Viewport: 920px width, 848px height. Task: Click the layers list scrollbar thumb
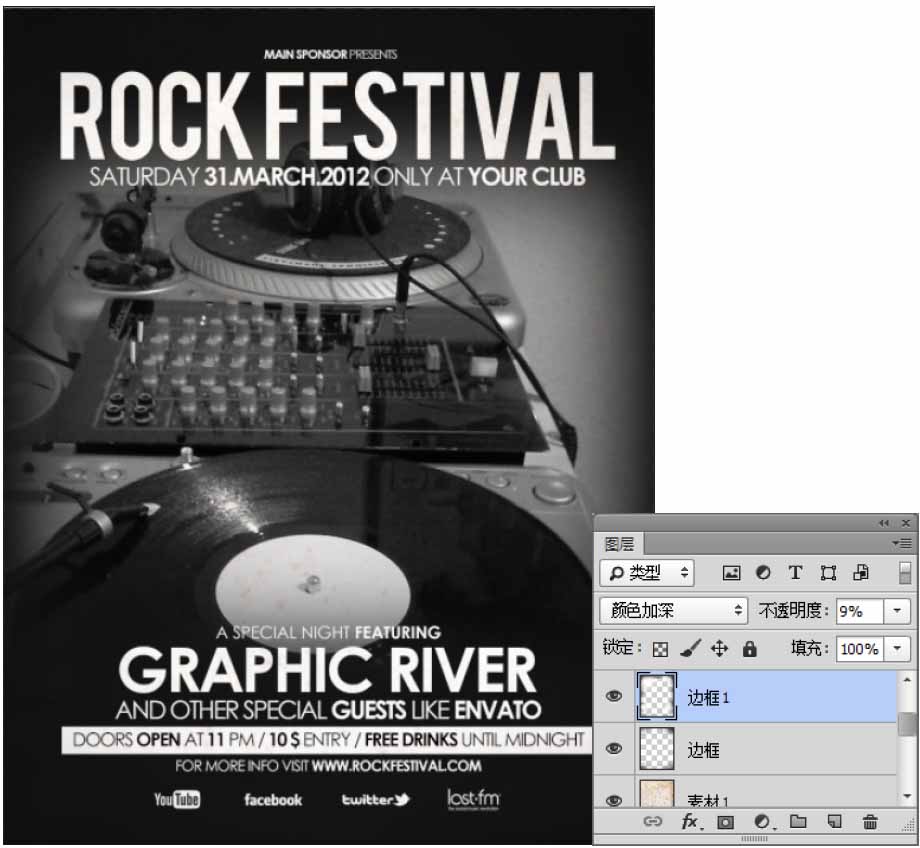tap(908, 723)
